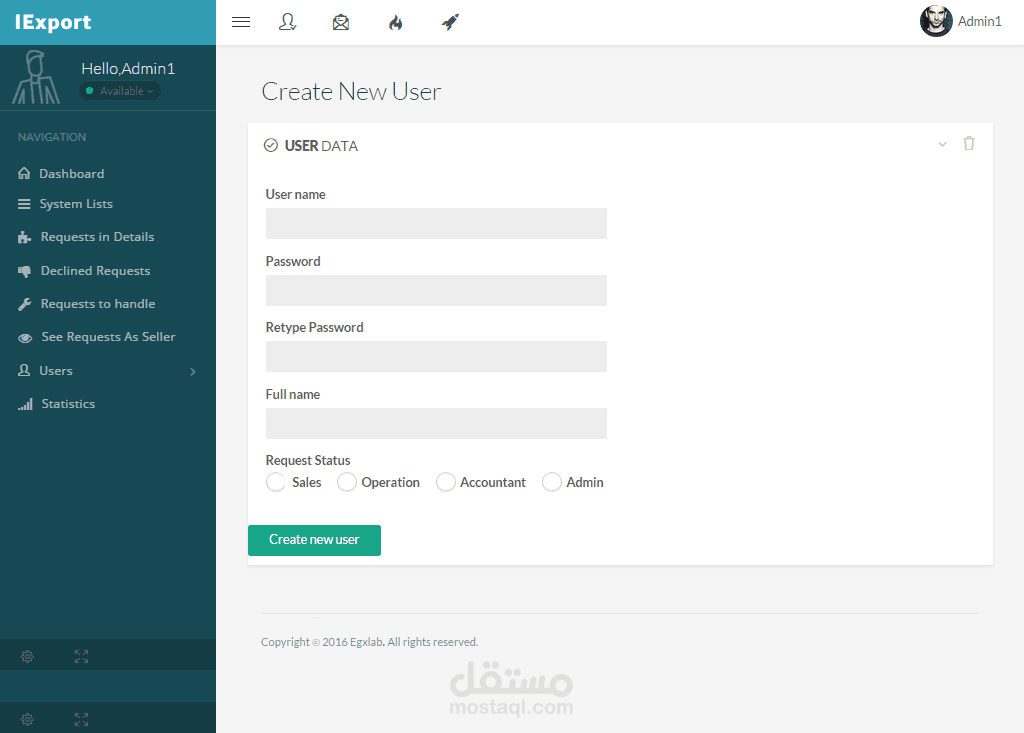This screenshot has width=1024, height=733.
Task: Click the check-circle icon beside USER DATA
Action: coord(271,145)
